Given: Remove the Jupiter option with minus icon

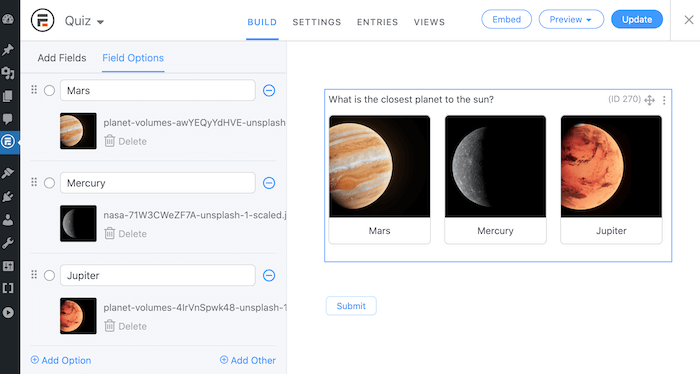Looking at the screenshot, I should pyautogui.click(x=269, y=275).
